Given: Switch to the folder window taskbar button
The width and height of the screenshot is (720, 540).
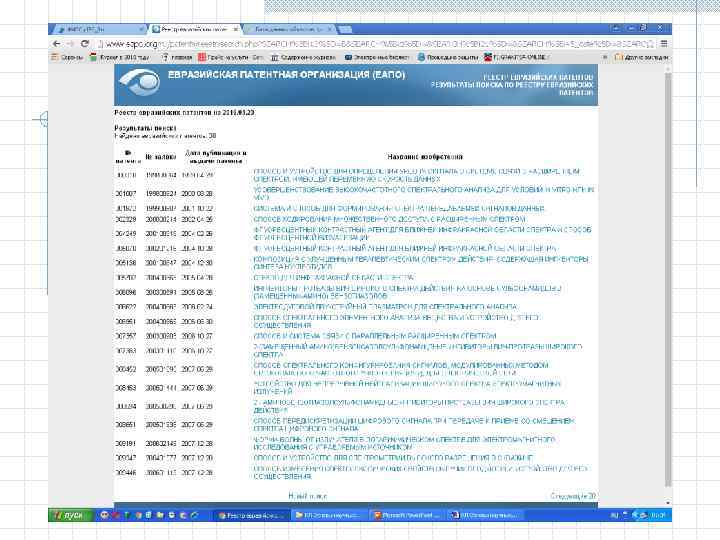Looking at the screenshot, I should (x=330, y=516).
